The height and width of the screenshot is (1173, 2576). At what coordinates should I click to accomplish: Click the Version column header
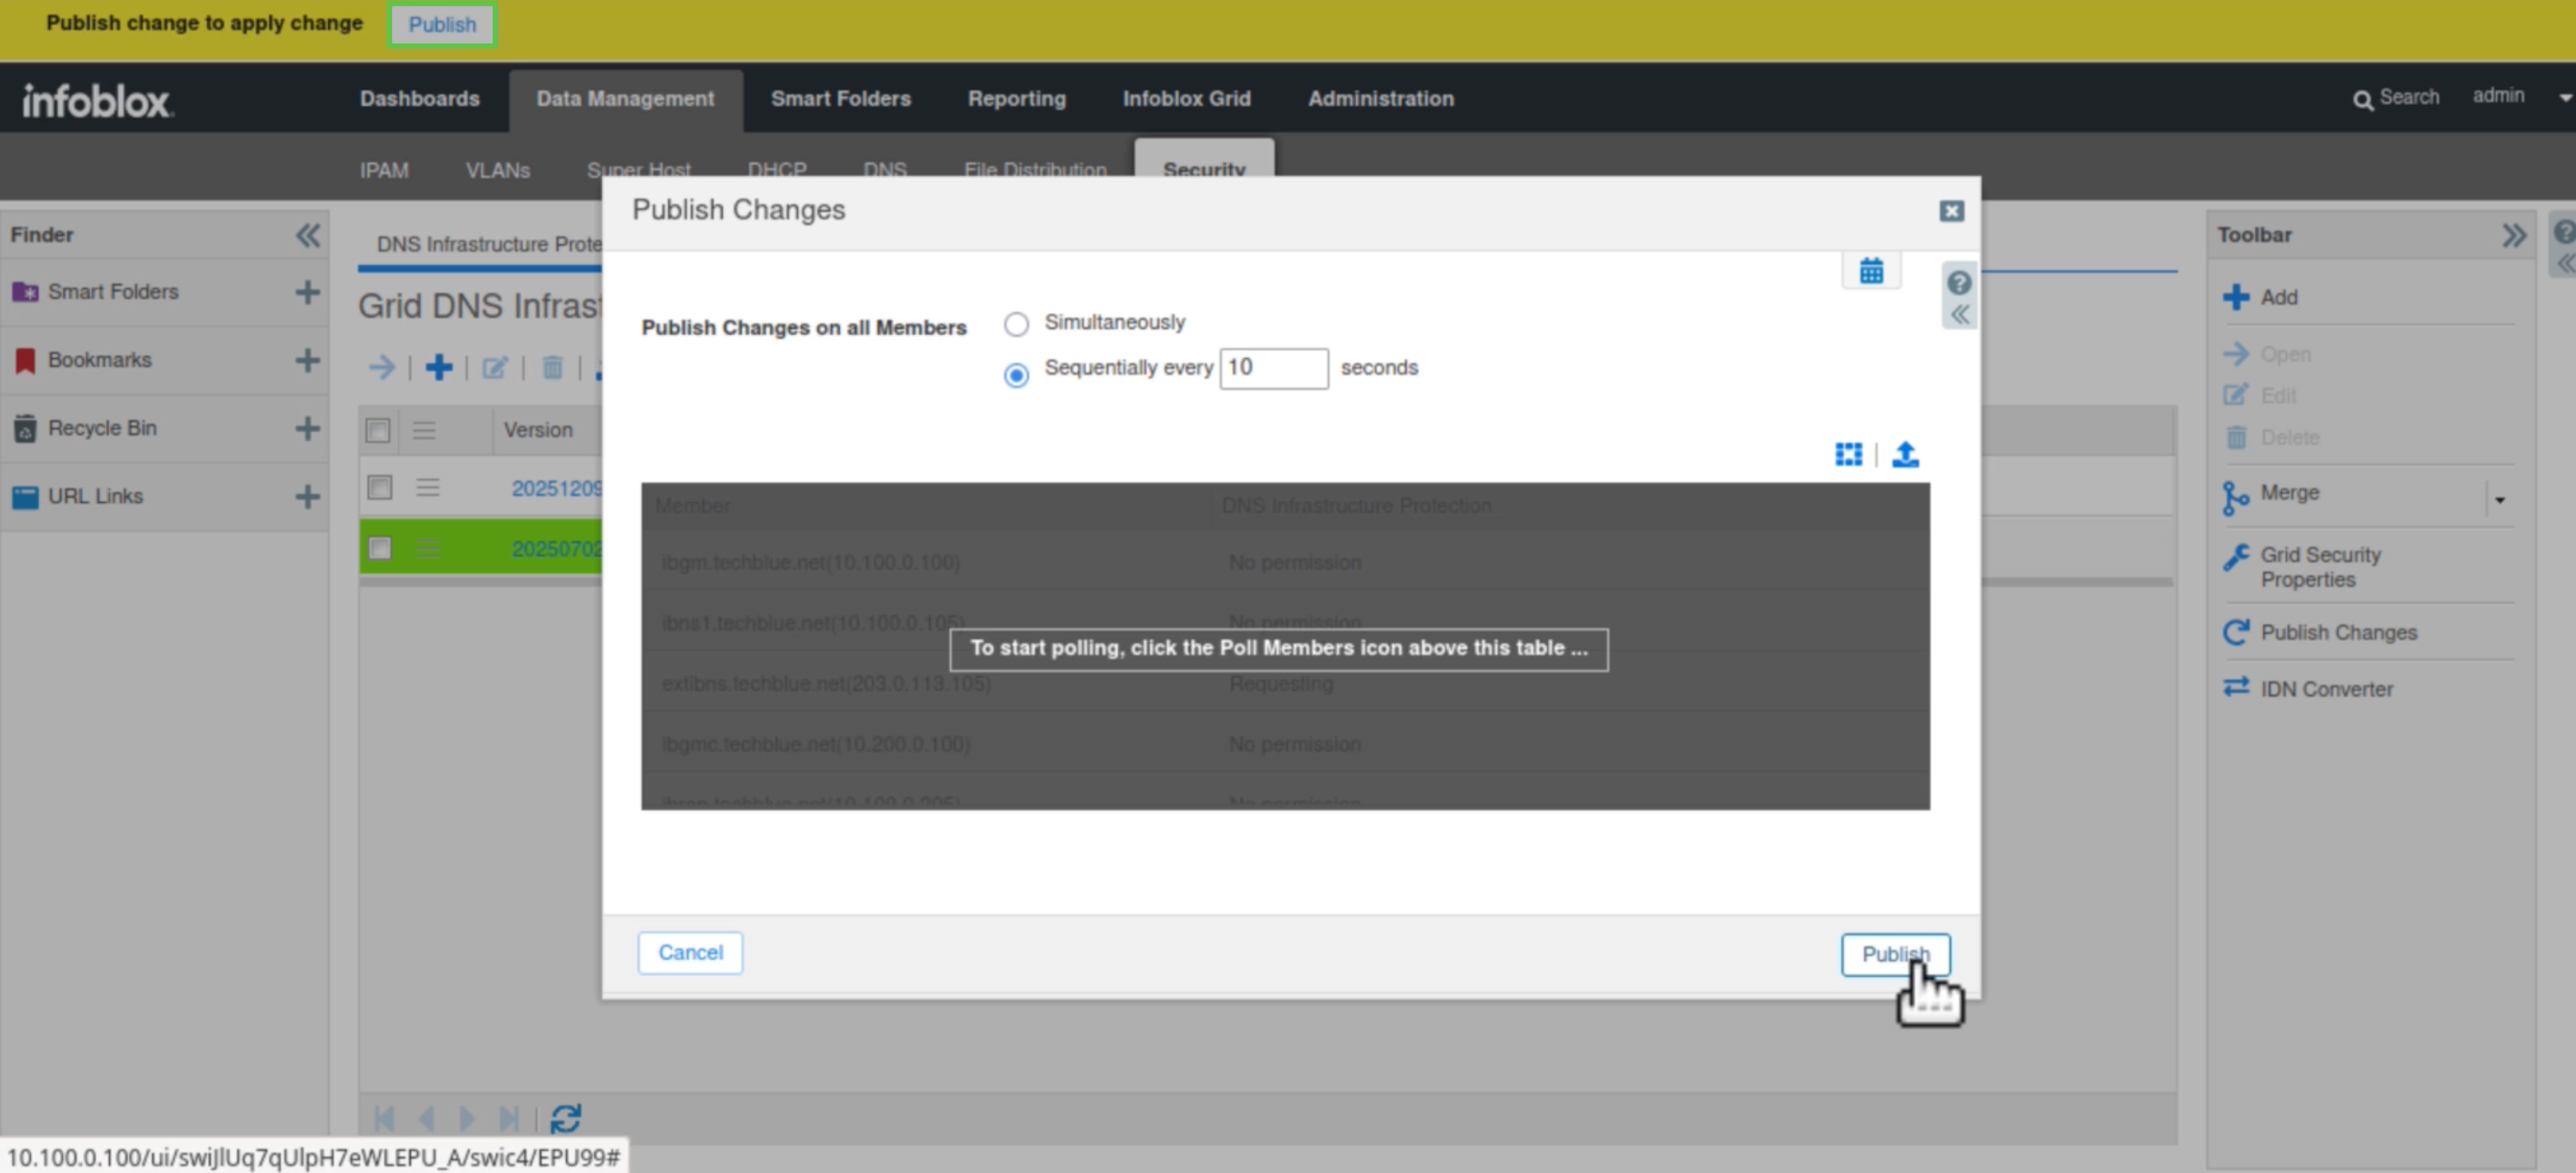(x=538, y=430)
